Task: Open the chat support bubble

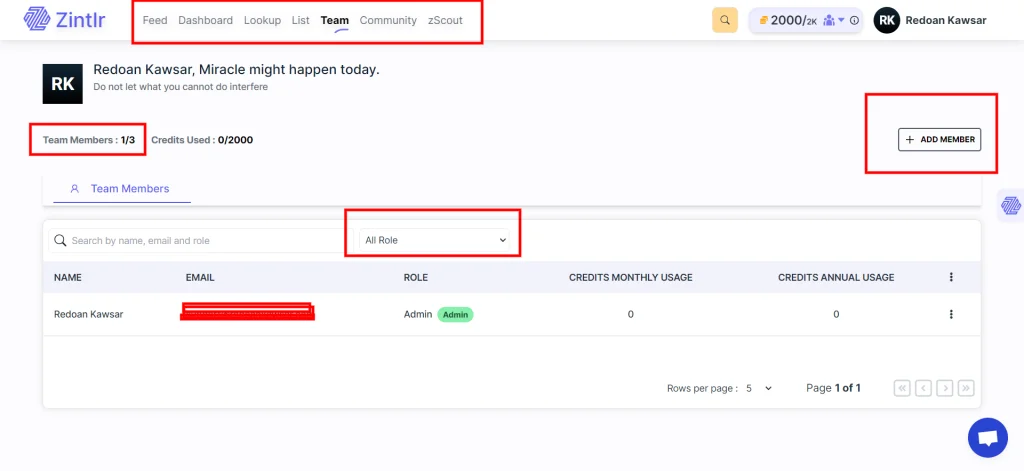Action: (x=987, y=437)
